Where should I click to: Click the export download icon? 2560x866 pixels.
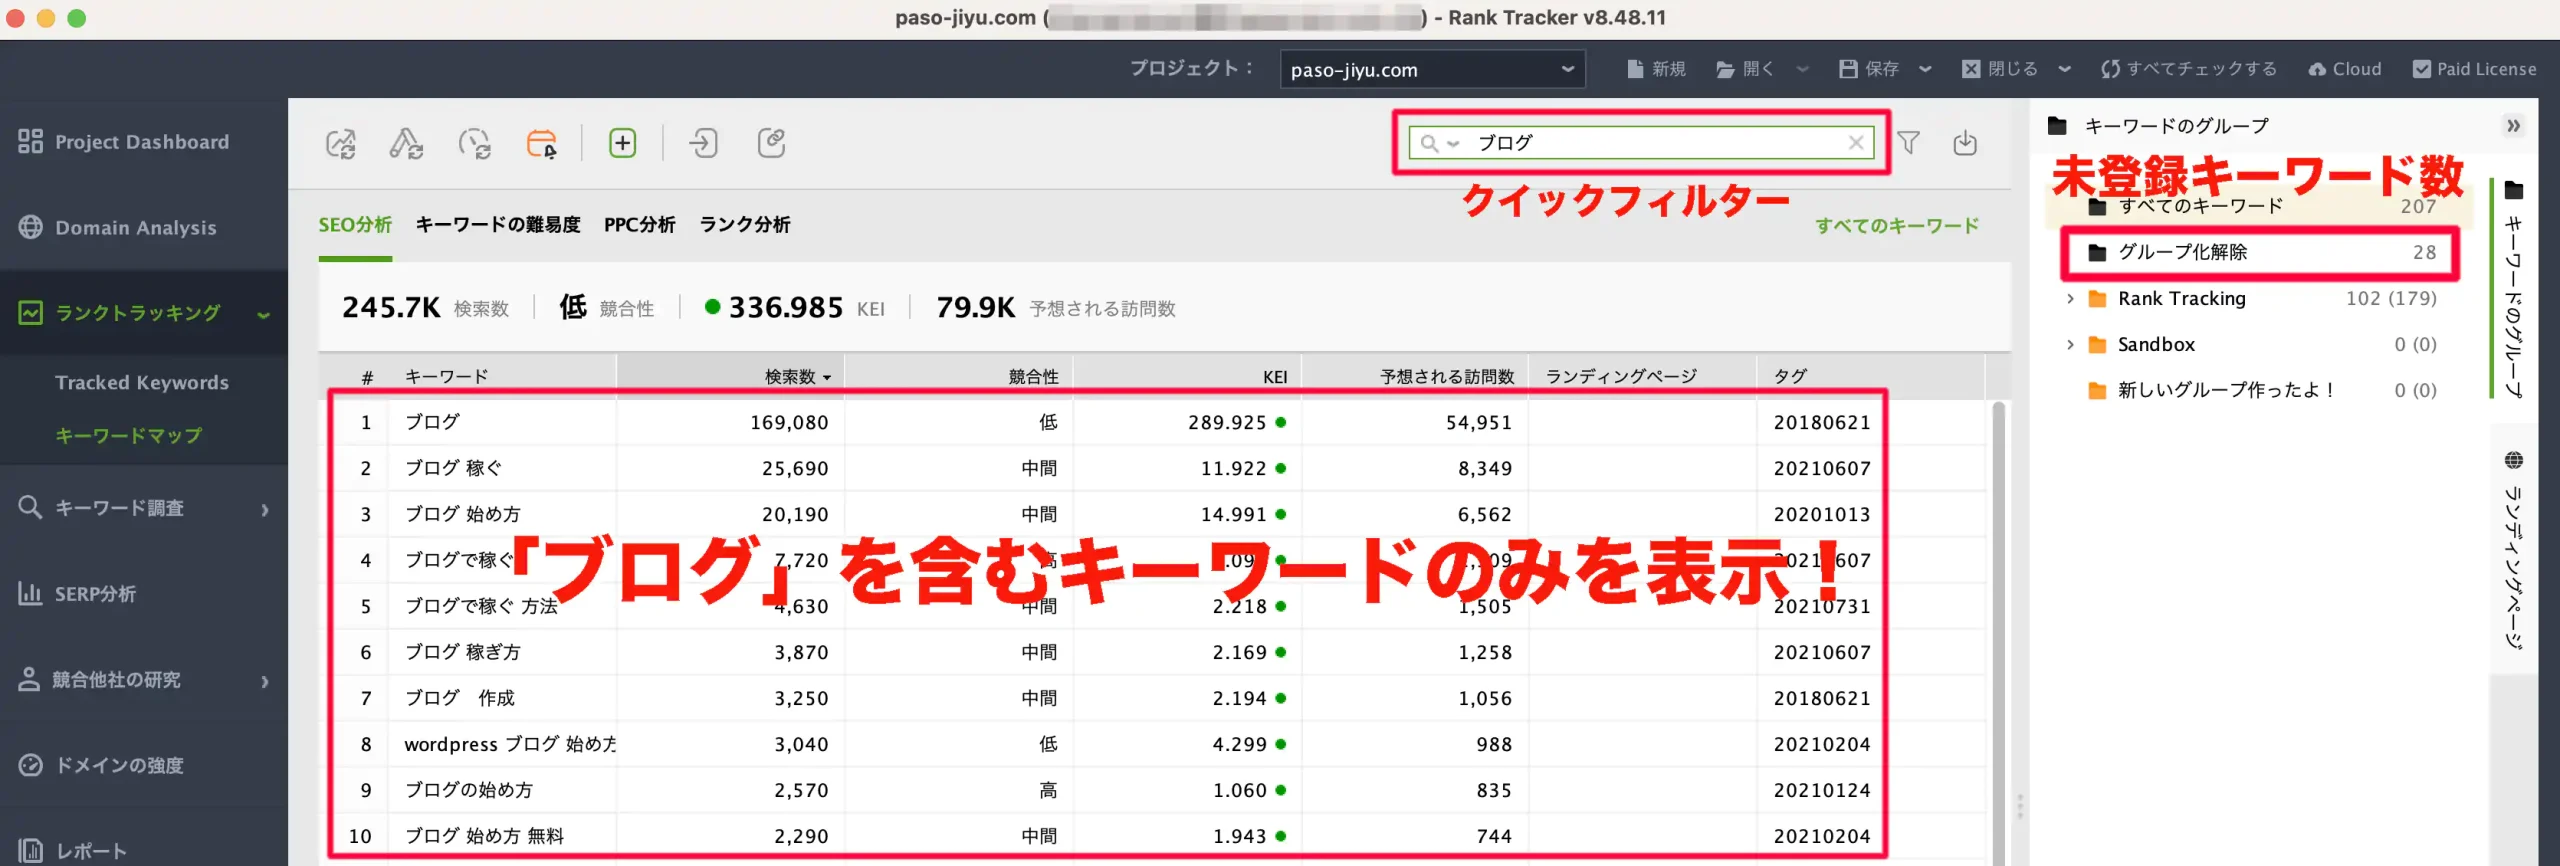pos(1965,143)
